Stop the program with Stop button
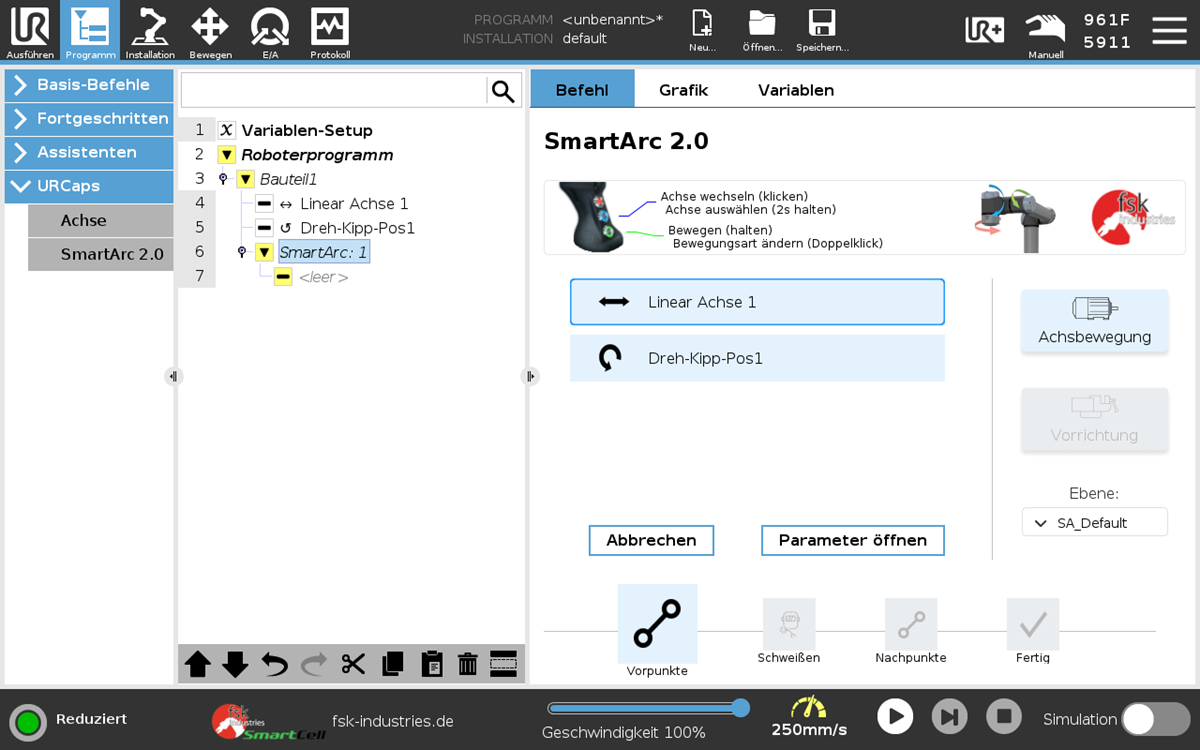 coord(1004,716)
